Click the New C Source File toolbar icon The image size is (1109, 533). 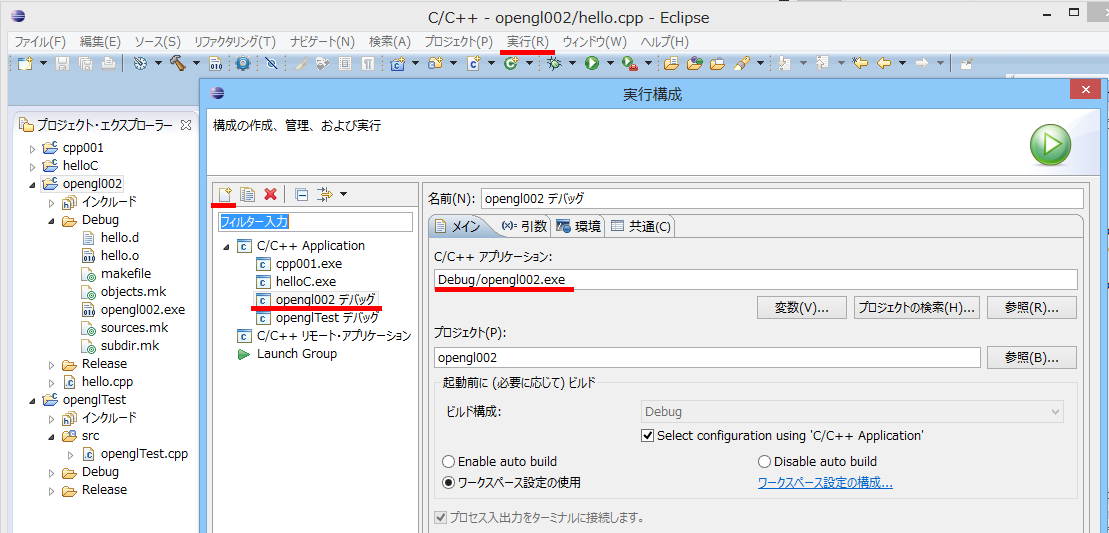click(473, 64)
